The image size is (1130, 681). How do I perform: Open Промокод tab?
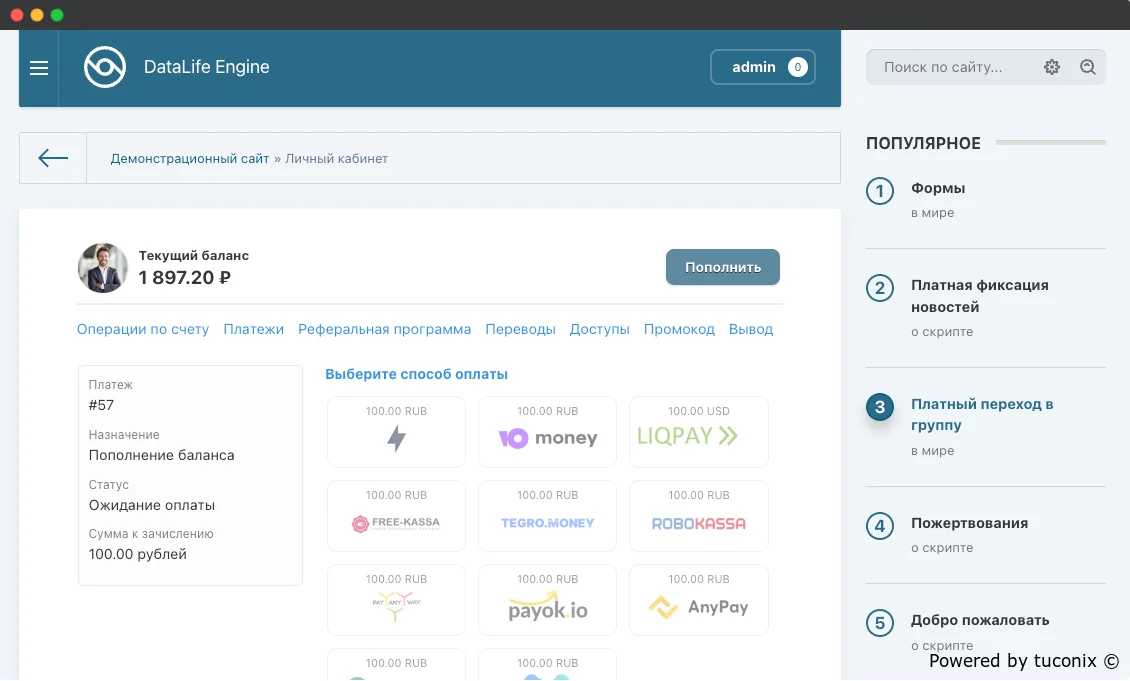tap(679, 329)
